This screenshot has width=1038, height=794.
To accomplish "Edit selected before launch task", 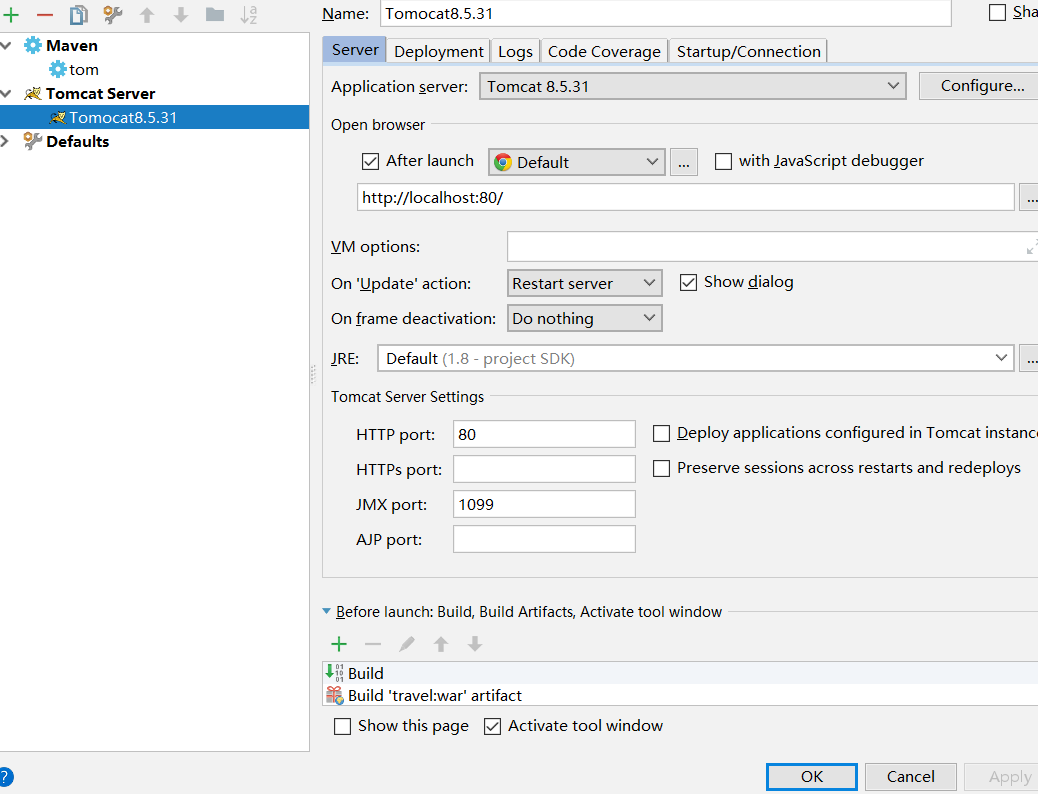I will point(406,644).
